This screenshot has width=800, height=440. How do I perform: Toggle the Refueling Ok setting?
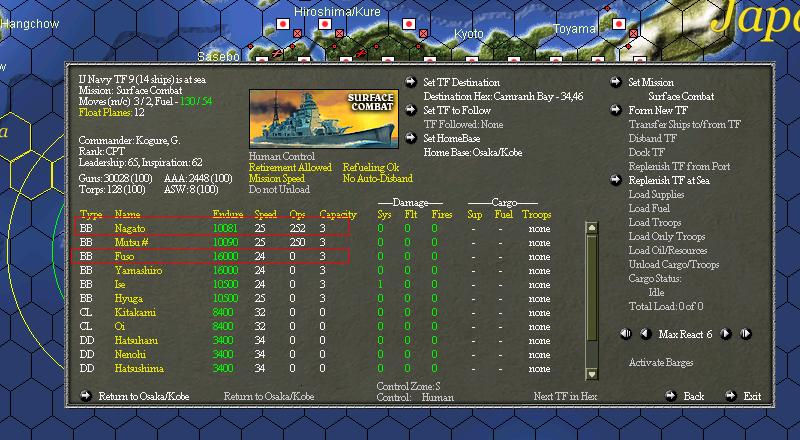(x=371, y=167)
